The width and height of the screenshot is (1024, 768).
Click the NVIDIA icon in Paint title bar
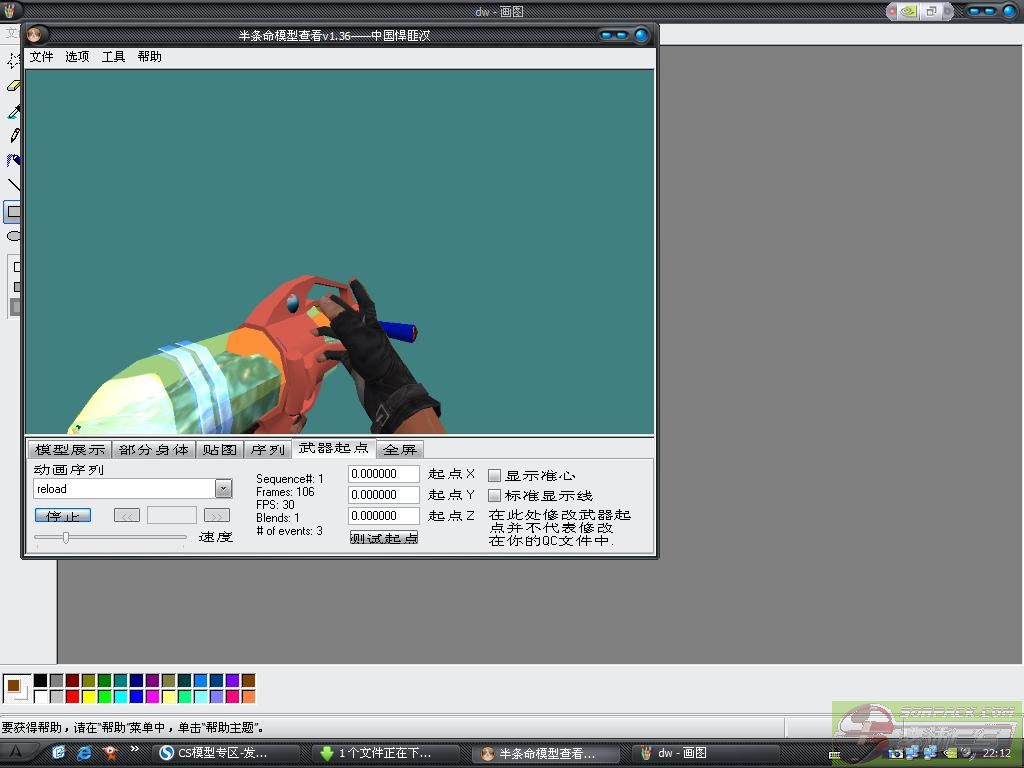(907, 11)
